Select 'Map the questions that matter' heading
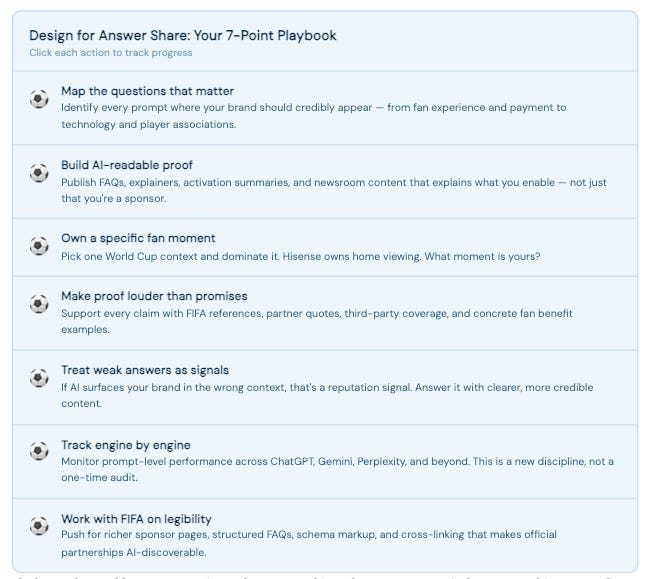Viewport: 650px width, 579px height. [x=148, y=91]
